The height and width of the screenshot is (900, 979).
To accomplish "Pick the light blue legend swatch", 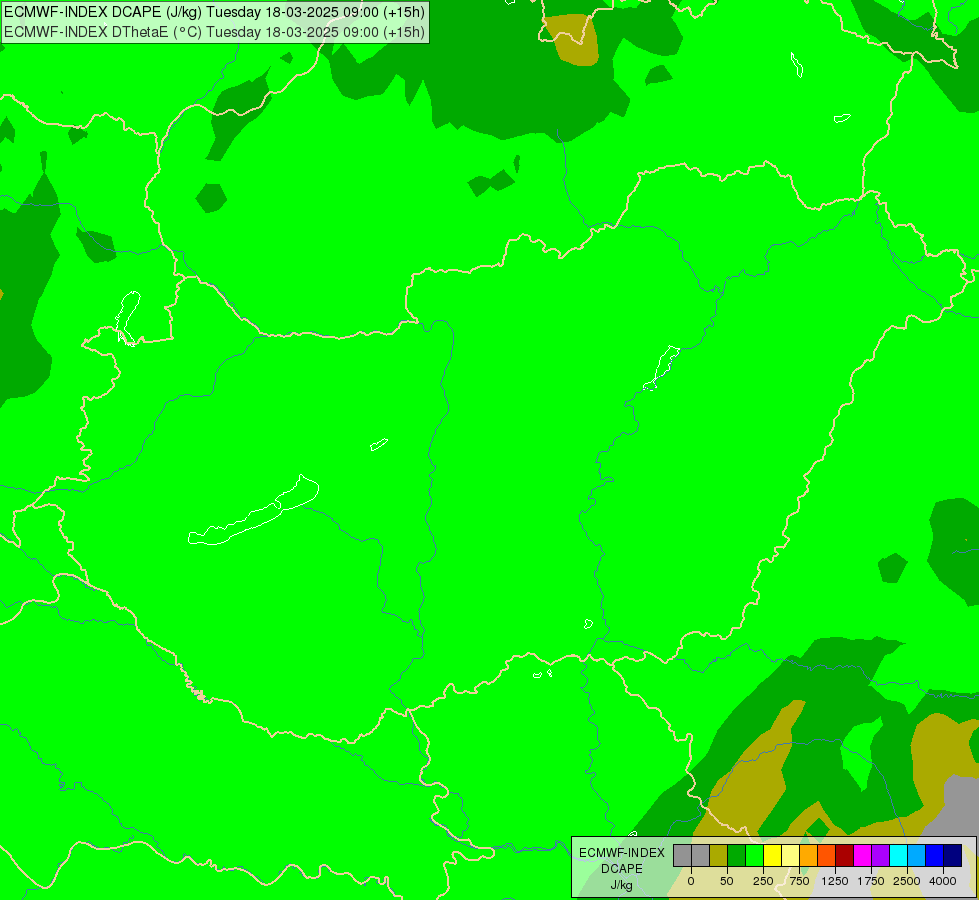I will tap(917, 856).
